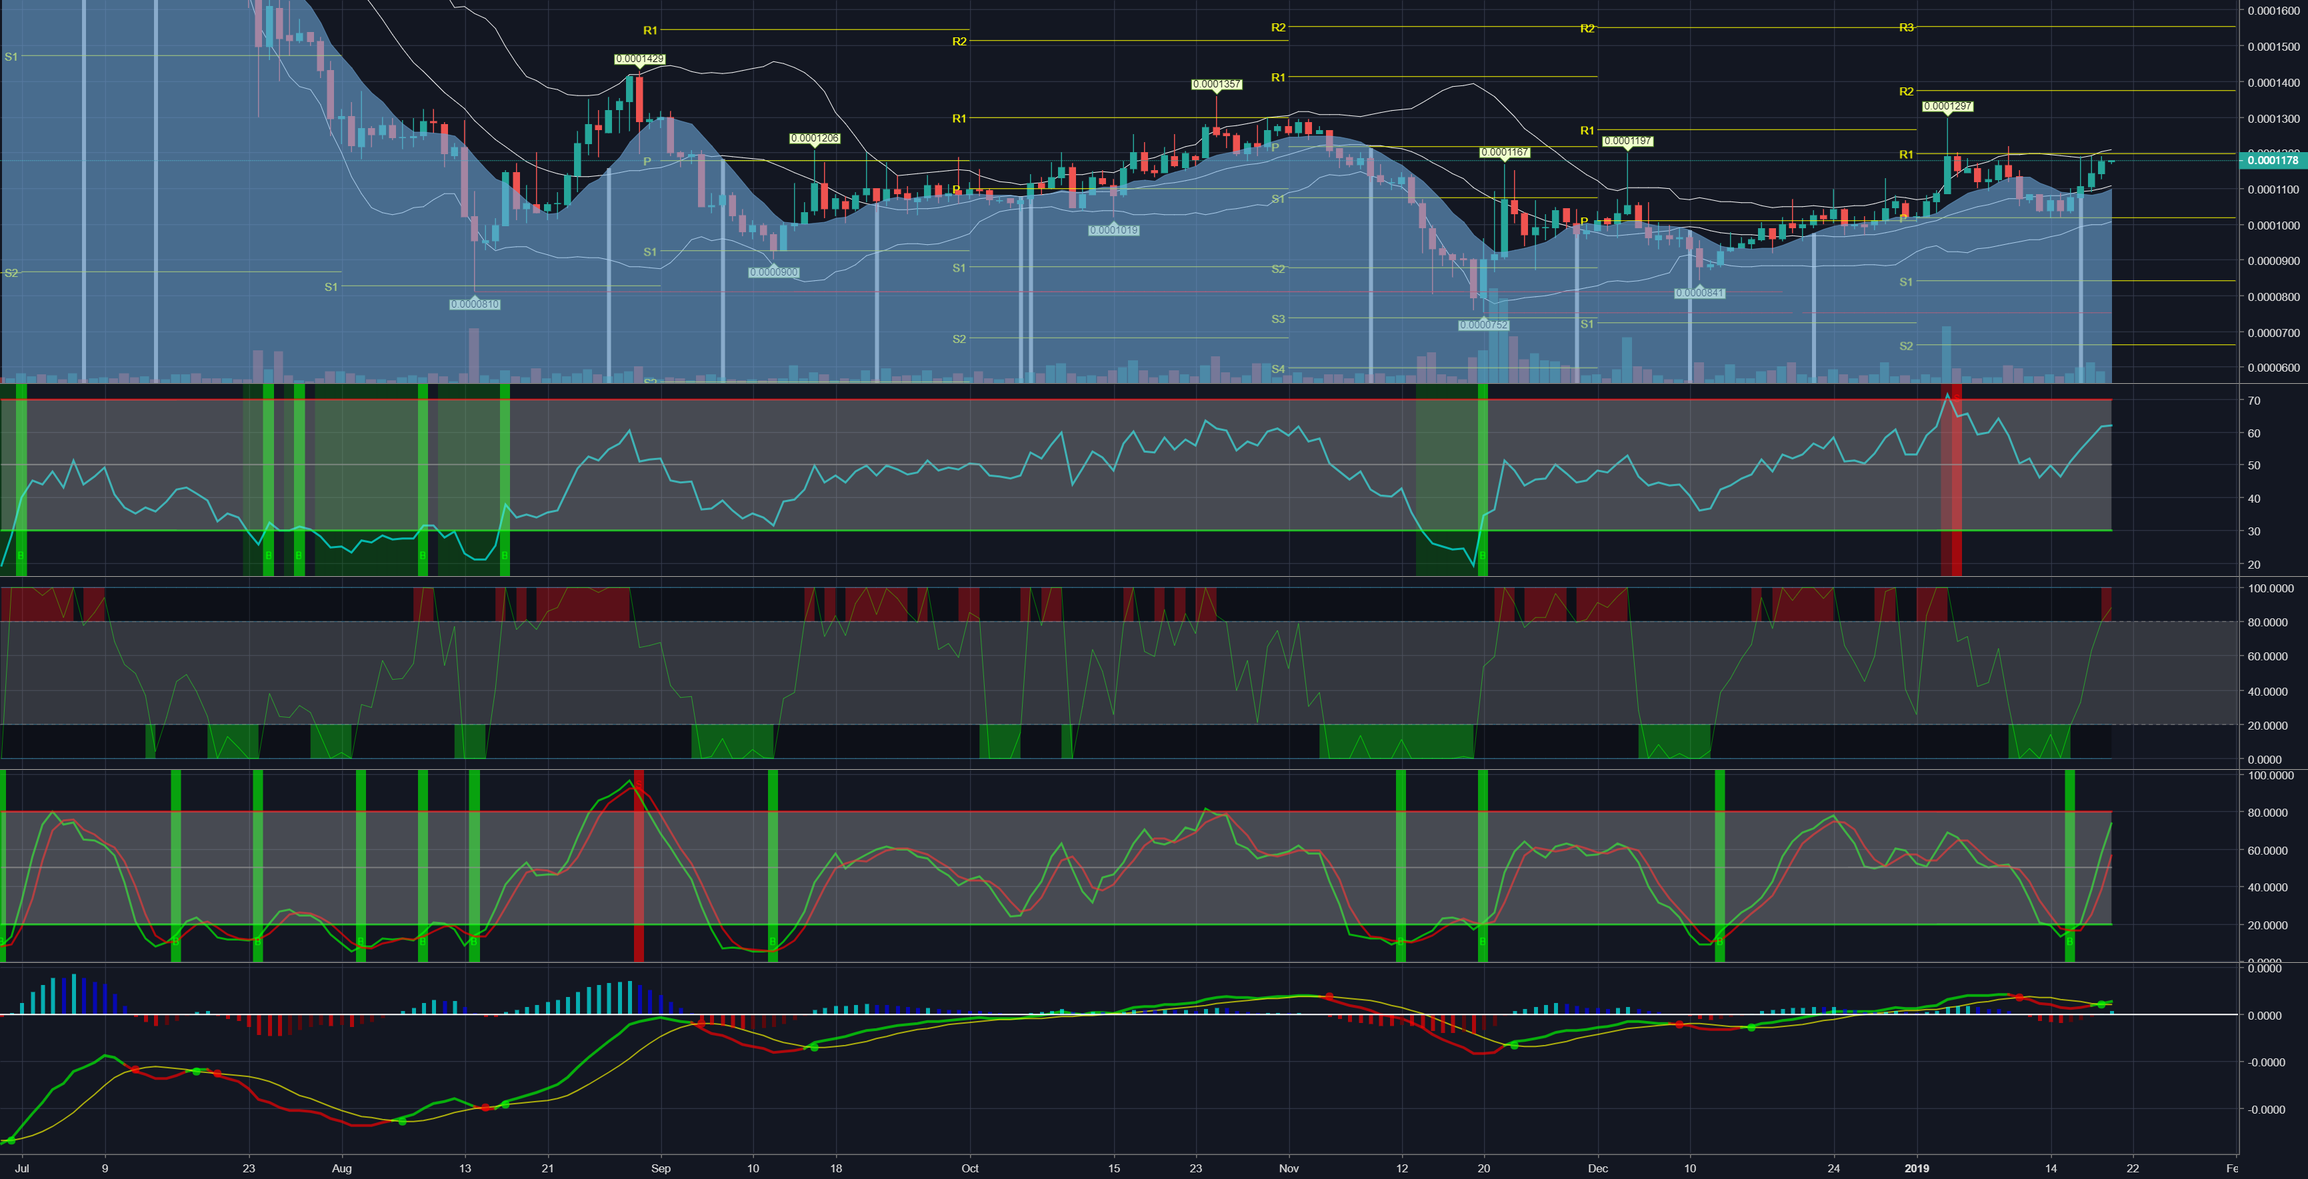The height and width of the screenshot is (1179, 2308).
Task: Click the 0.0001206 price callout
Action: 814,139
